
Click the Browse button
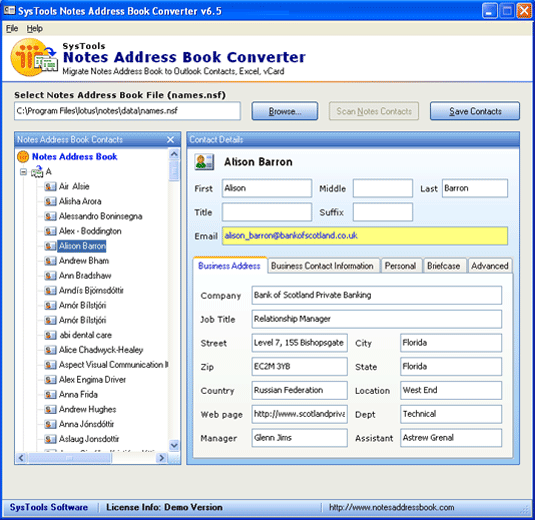click(x=285, y=111)
